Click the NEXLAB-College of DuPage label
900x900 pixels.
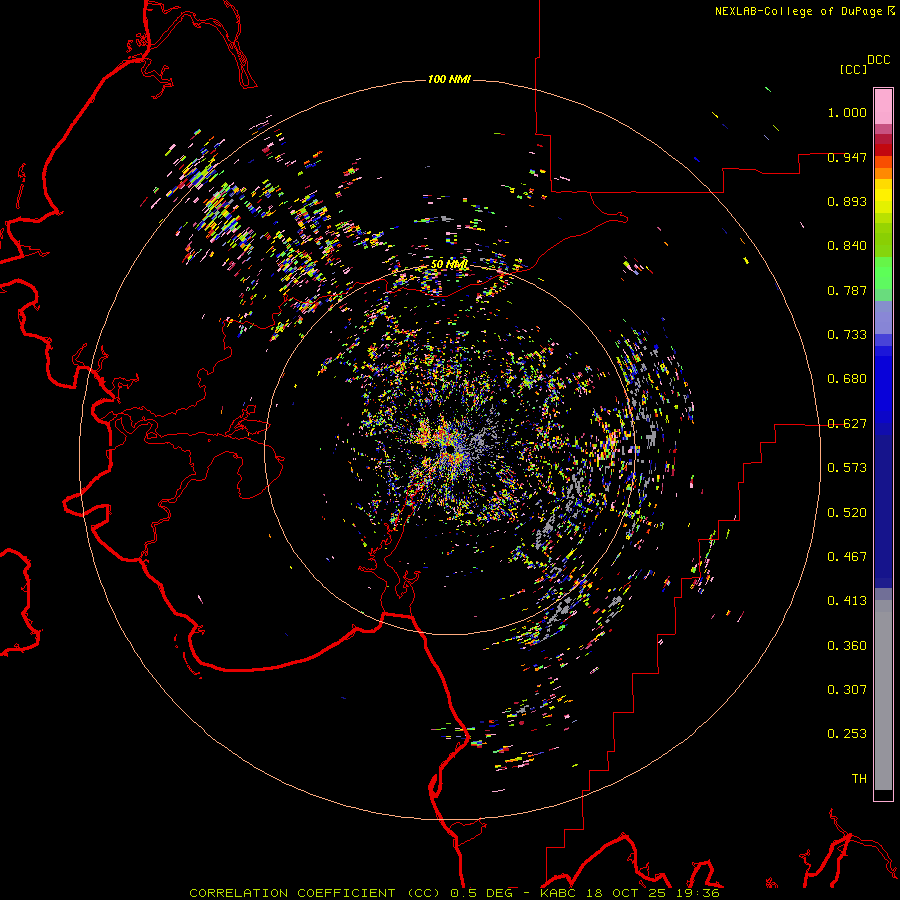800,11
